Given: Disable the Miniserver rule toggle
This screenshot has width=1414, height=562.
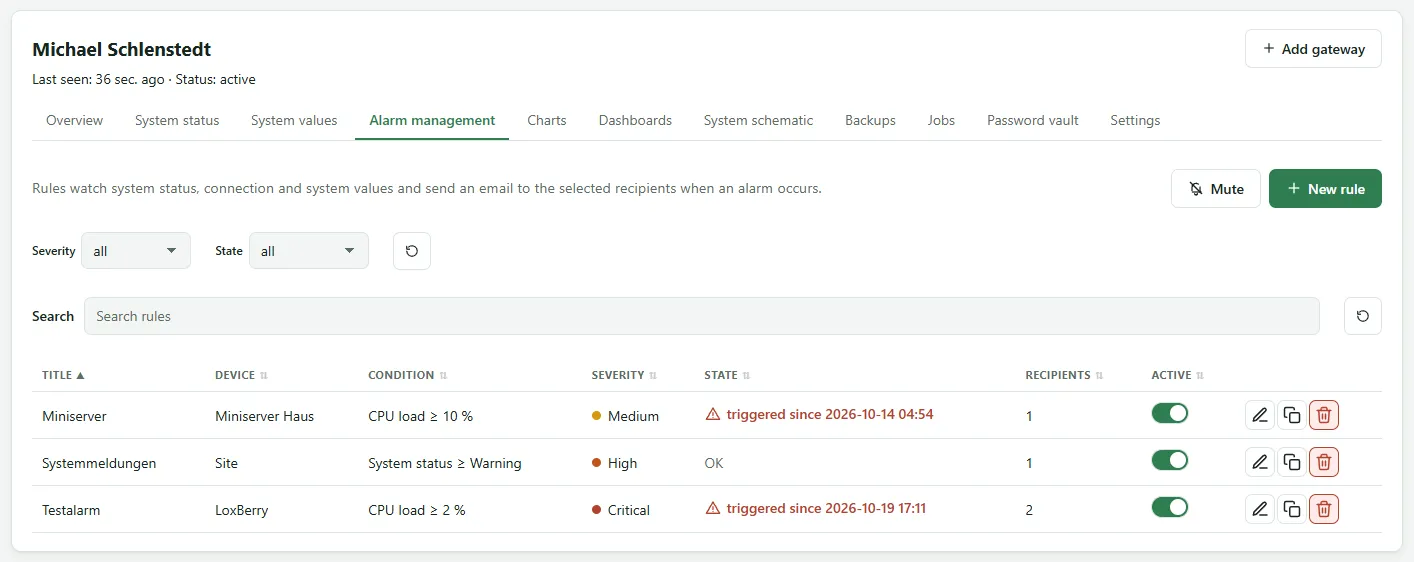Looking at the screenshot, I should tap(1170, 413).
